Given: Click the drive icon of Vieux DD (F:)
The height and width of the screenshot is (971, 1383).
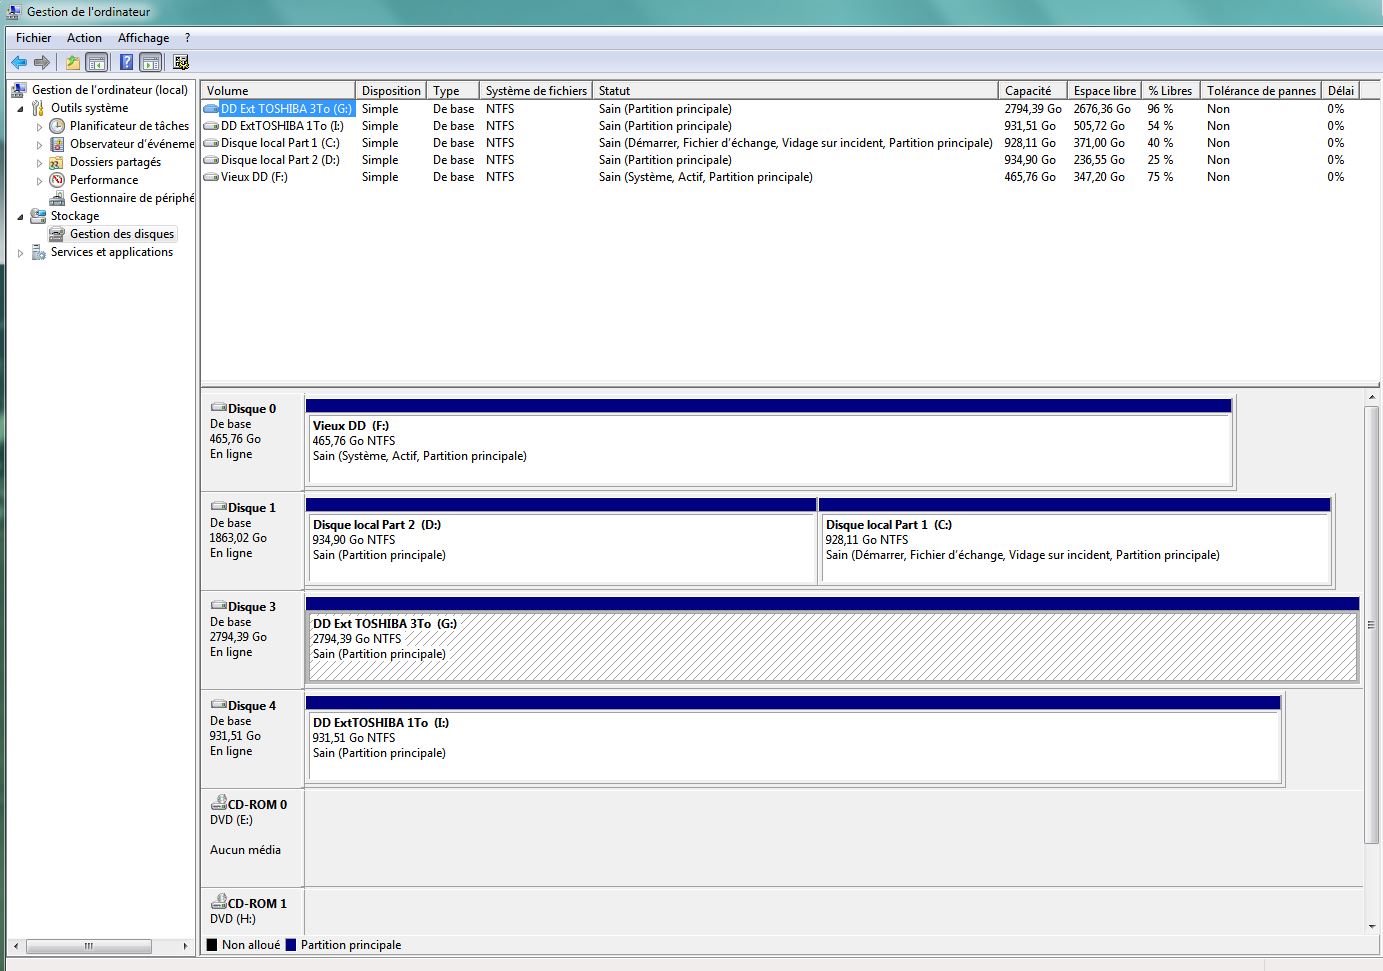Looking at the screenshot, I should tap(210, 177).
